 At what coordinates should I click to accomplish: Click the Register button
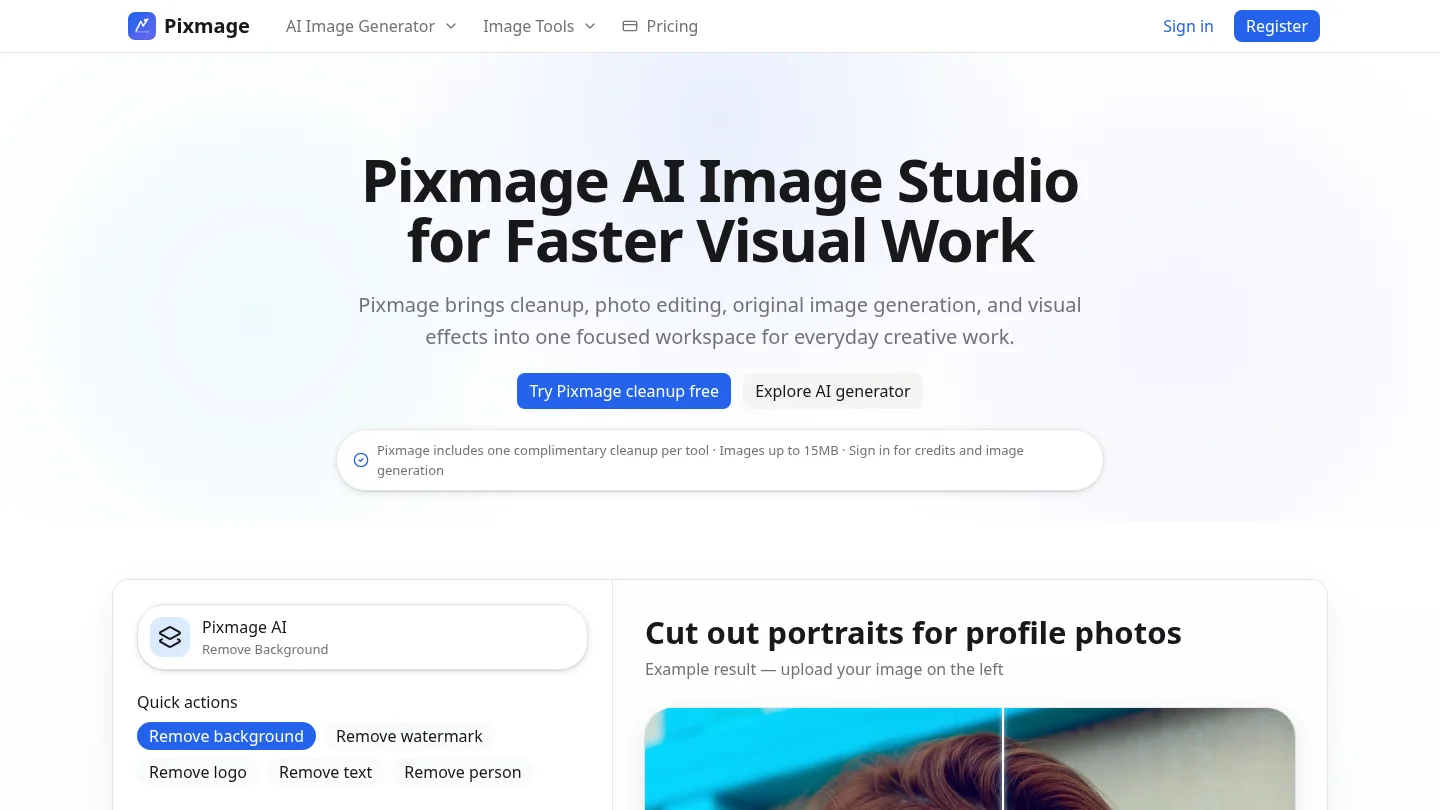click(1277, 26)
